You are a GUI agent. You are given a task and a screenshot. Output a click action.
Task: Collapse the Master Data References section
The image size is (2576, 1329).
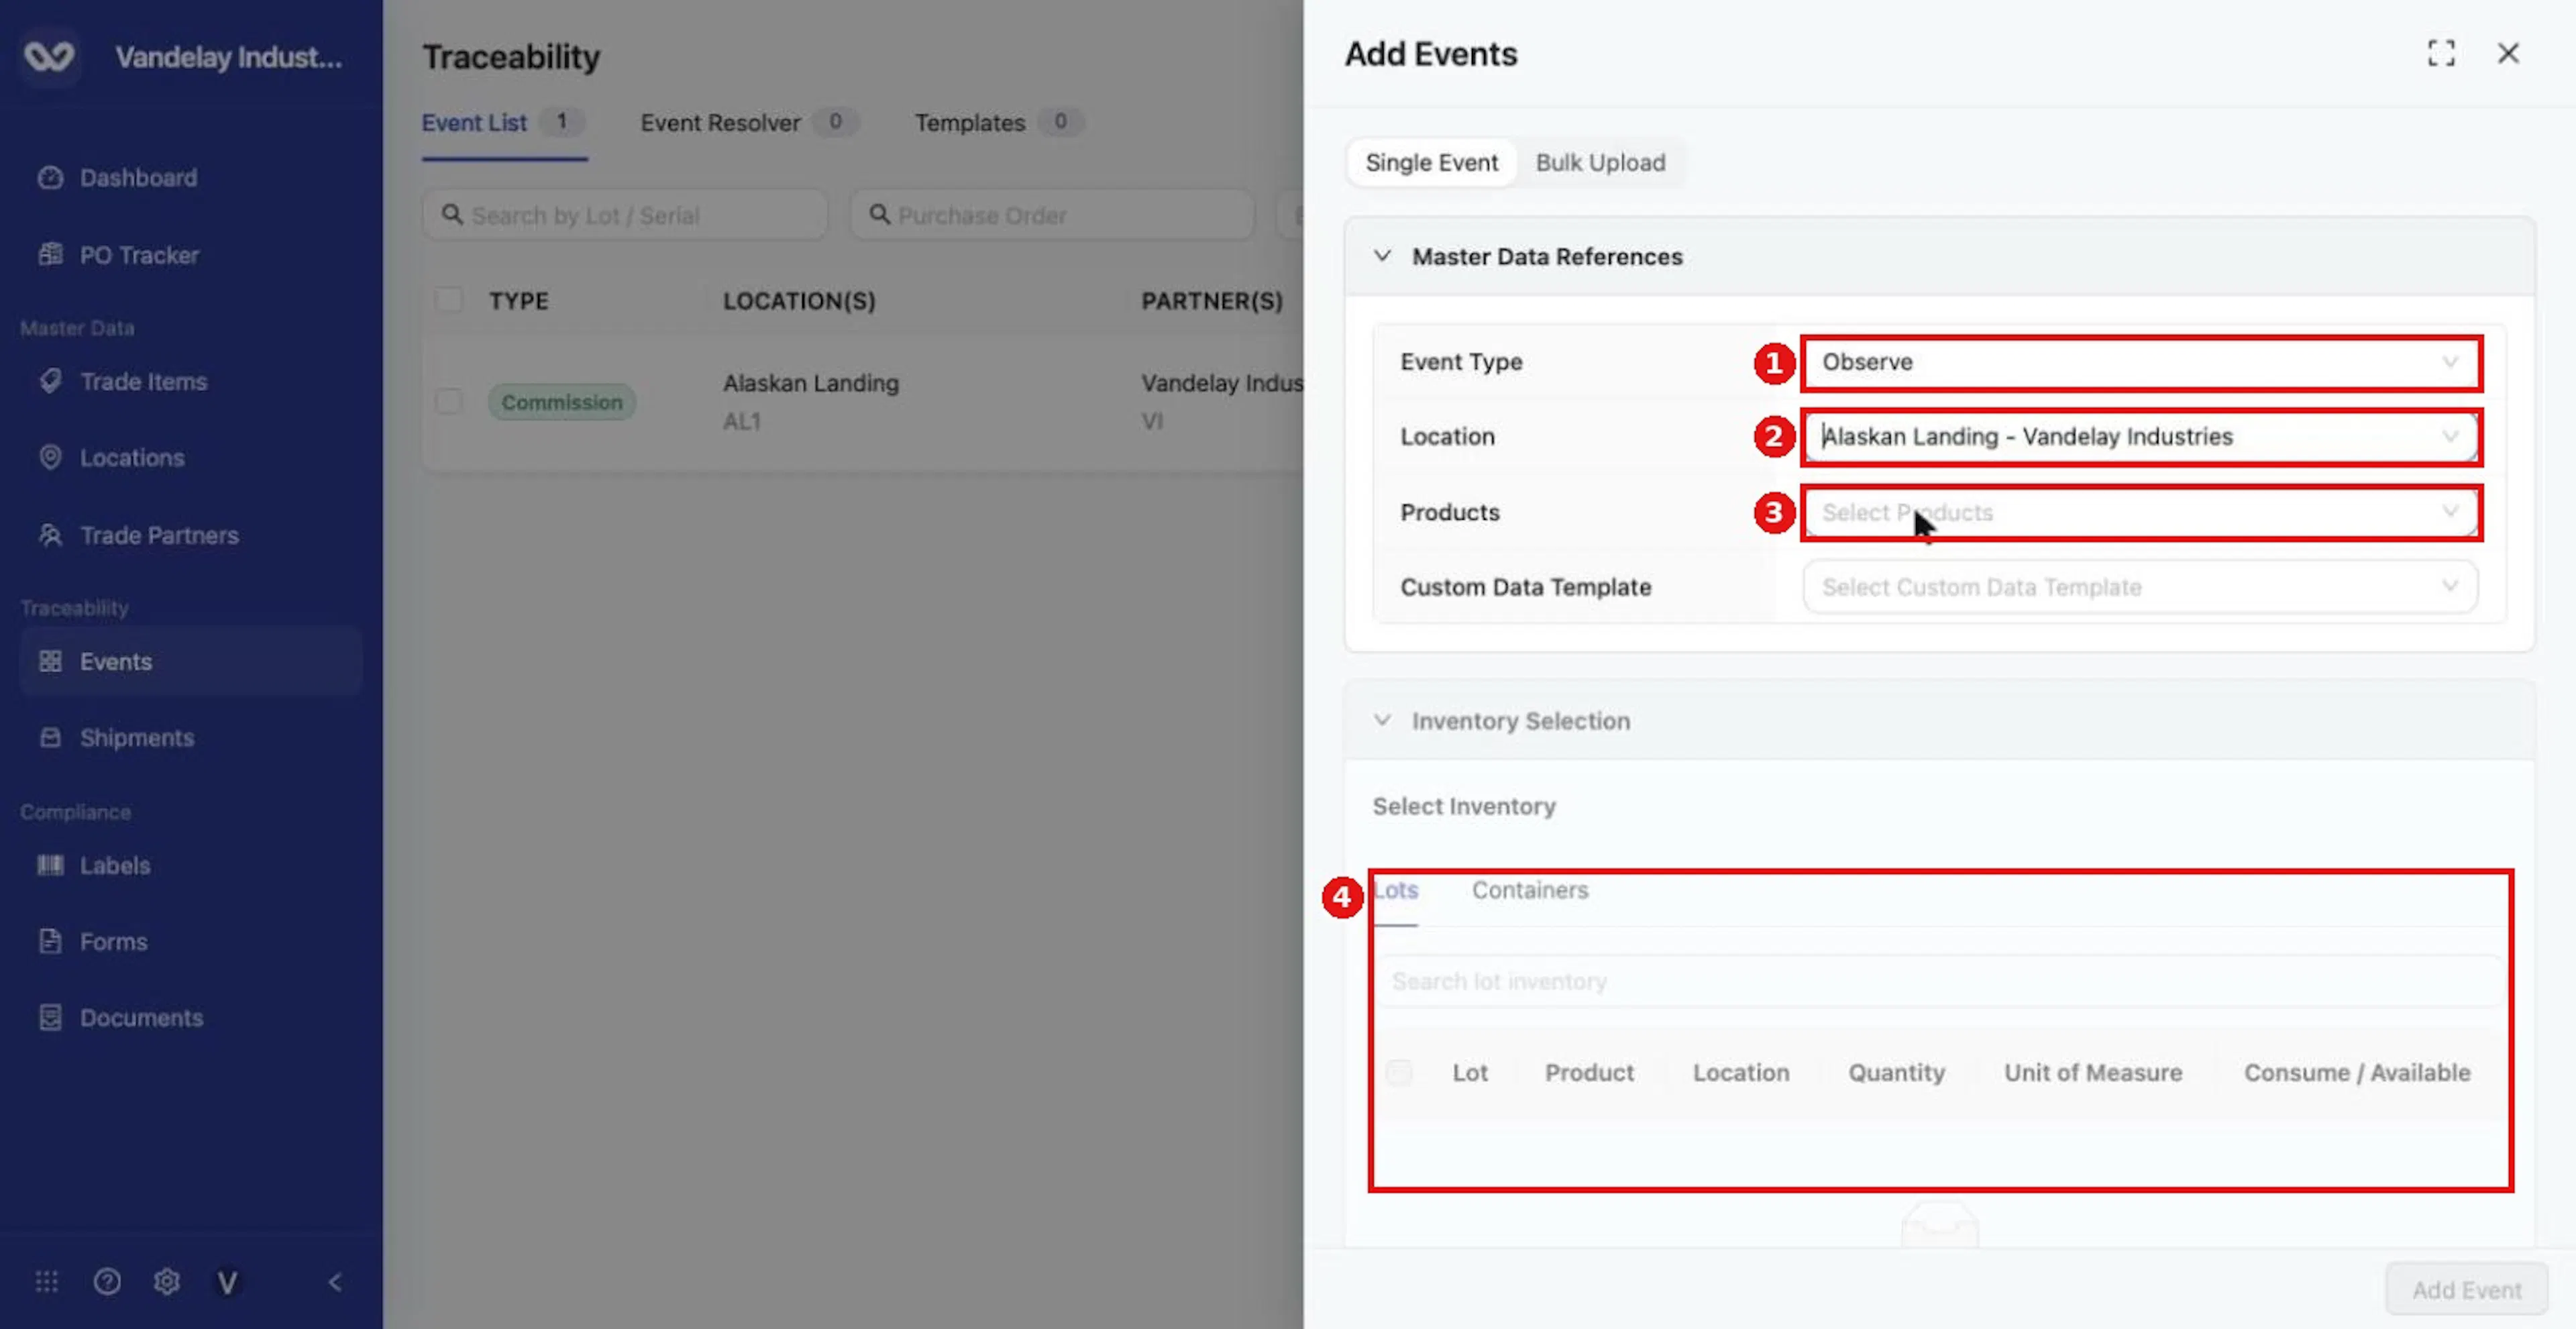(1382, 256)
